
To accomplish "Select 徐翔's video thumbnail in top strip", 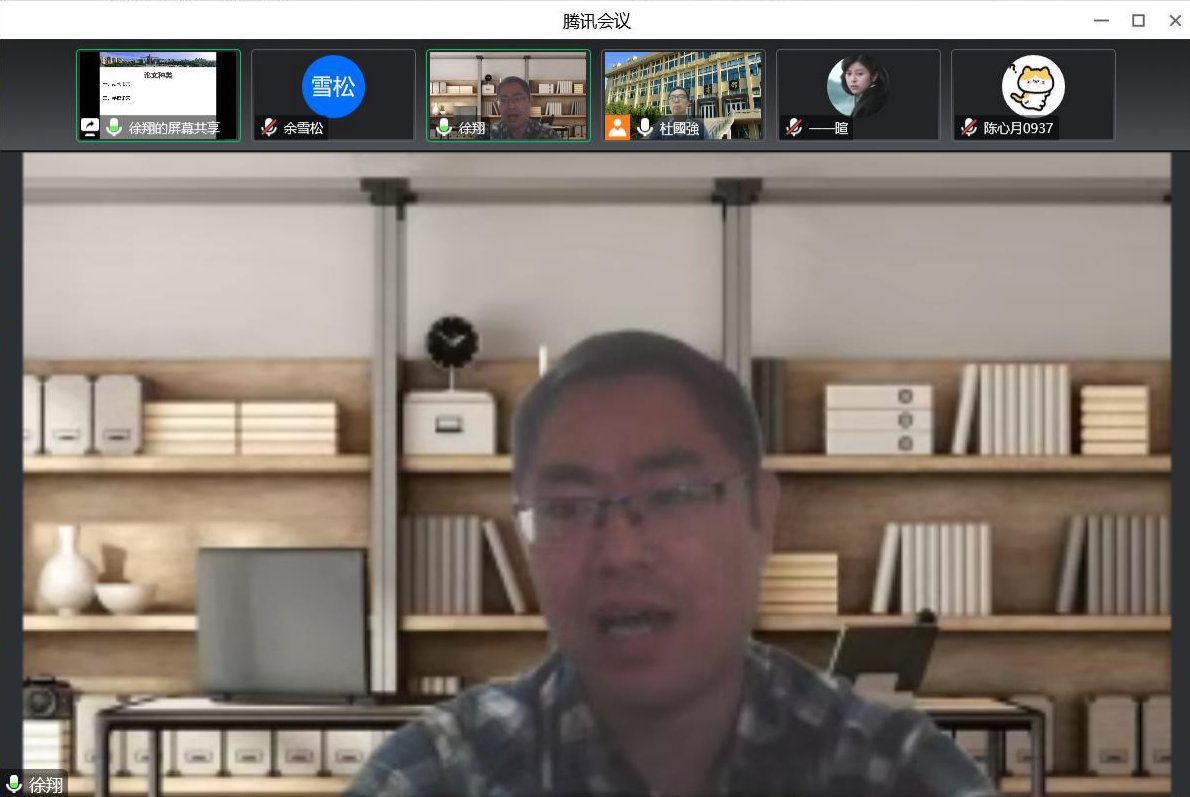I will click(x=508, y=90).
